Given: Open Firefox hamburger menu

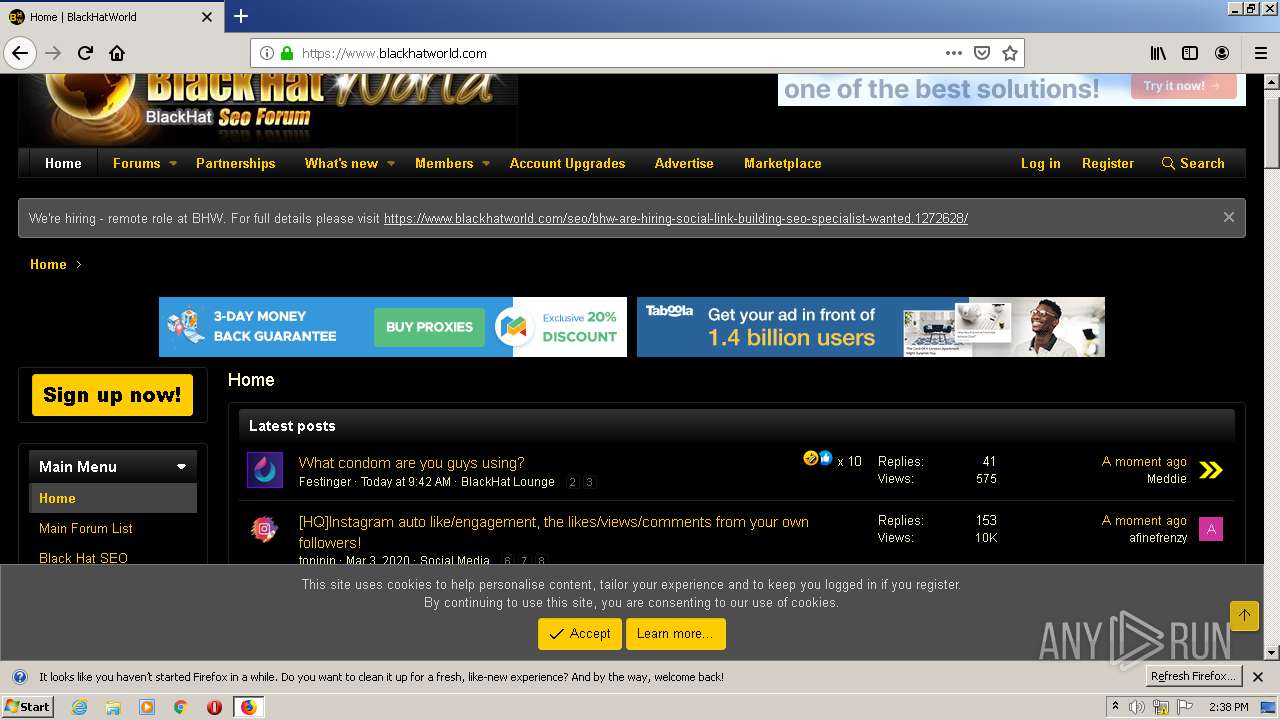Looking at the screenshot, I should (1261, 53).
